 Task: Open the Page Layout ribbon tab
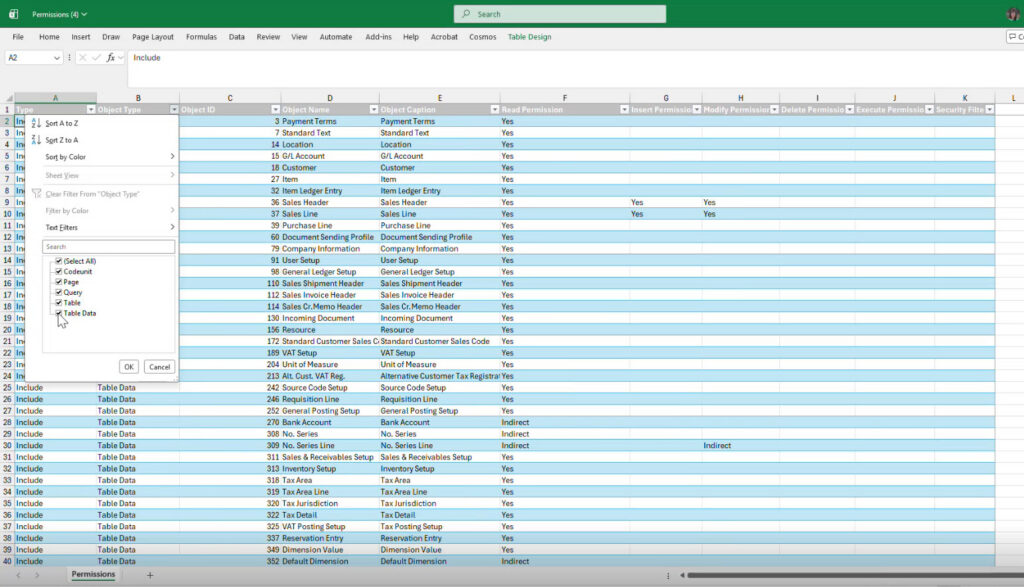pos(153,37)
